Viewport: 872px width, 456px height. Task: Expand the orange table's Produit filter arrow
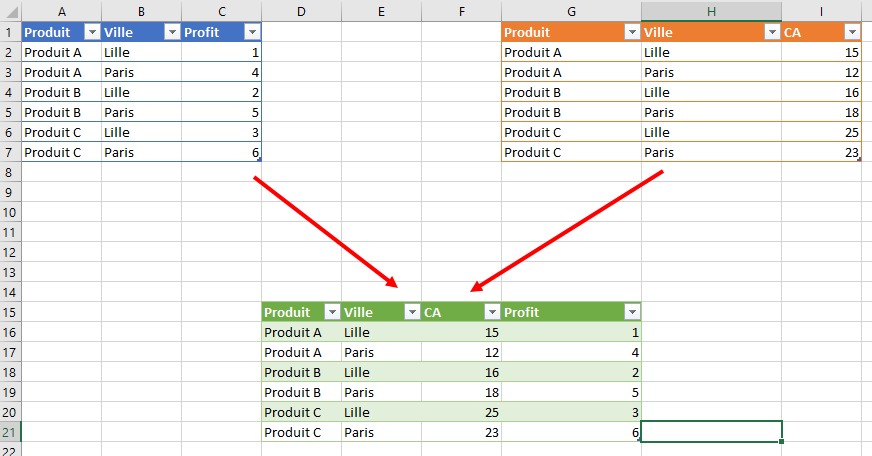pos(631,32)
